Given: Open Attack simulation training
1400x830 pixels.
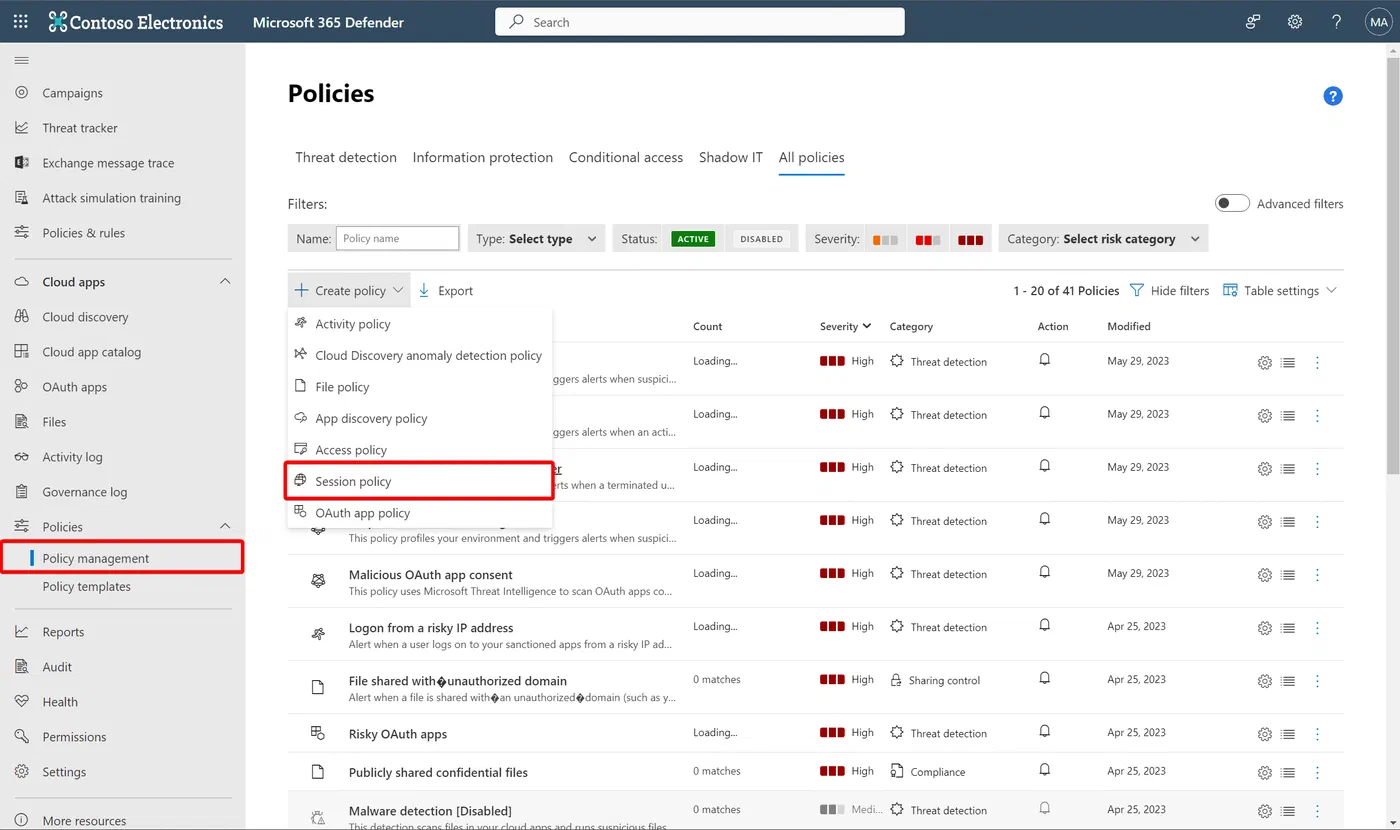Looking at the screenshot, I should (x=111, y=198).
